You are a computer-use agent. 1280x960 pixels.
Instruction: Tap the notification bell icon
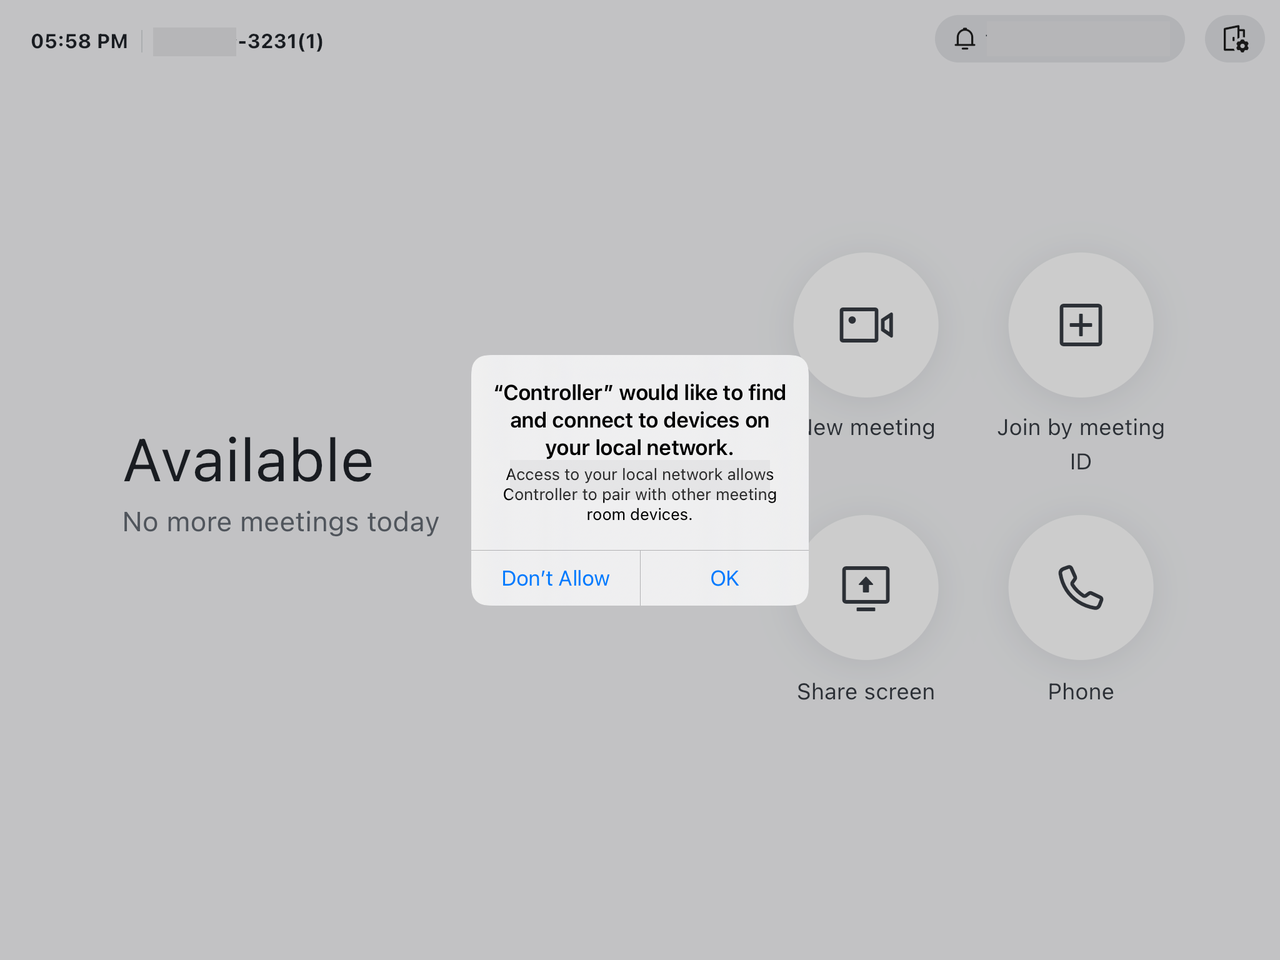tap(964, 39)
